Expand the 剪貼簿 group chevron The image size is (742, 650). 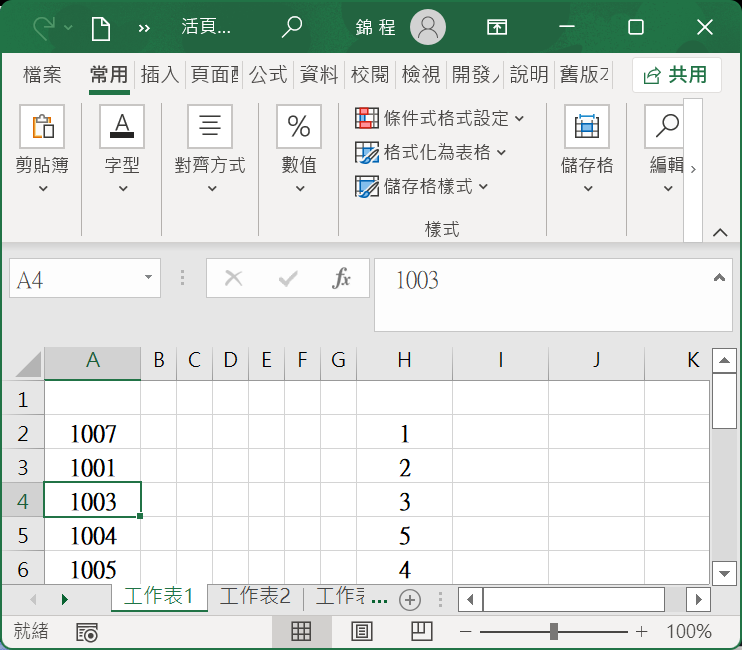coord(43,189)
